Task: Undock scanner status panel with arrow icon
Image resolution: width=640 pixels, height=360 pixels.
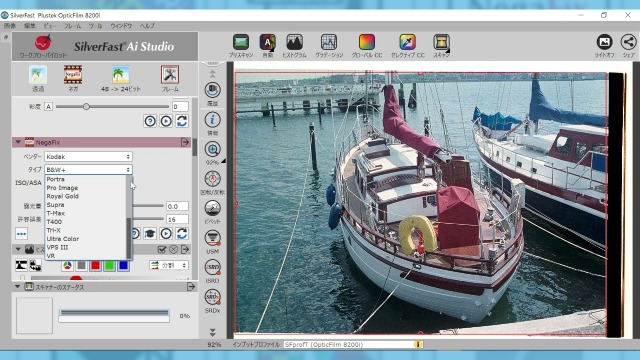Action: pyautogui.click(x=191, y=287)
